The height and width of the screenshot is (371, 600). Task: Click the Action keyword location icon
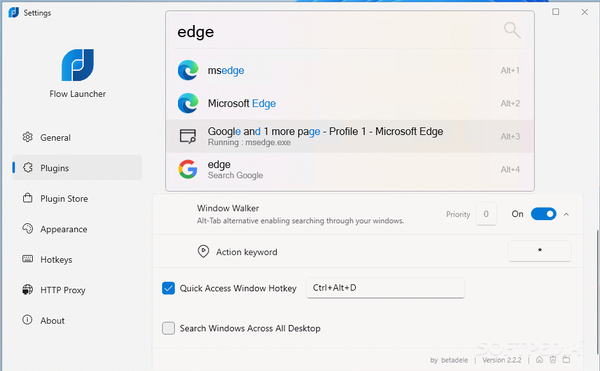click(203, 251)
